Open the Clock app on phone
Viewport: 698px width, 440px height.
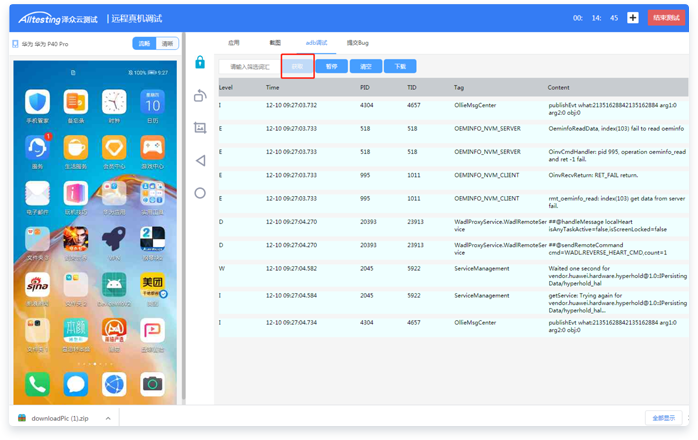[114, 102]
